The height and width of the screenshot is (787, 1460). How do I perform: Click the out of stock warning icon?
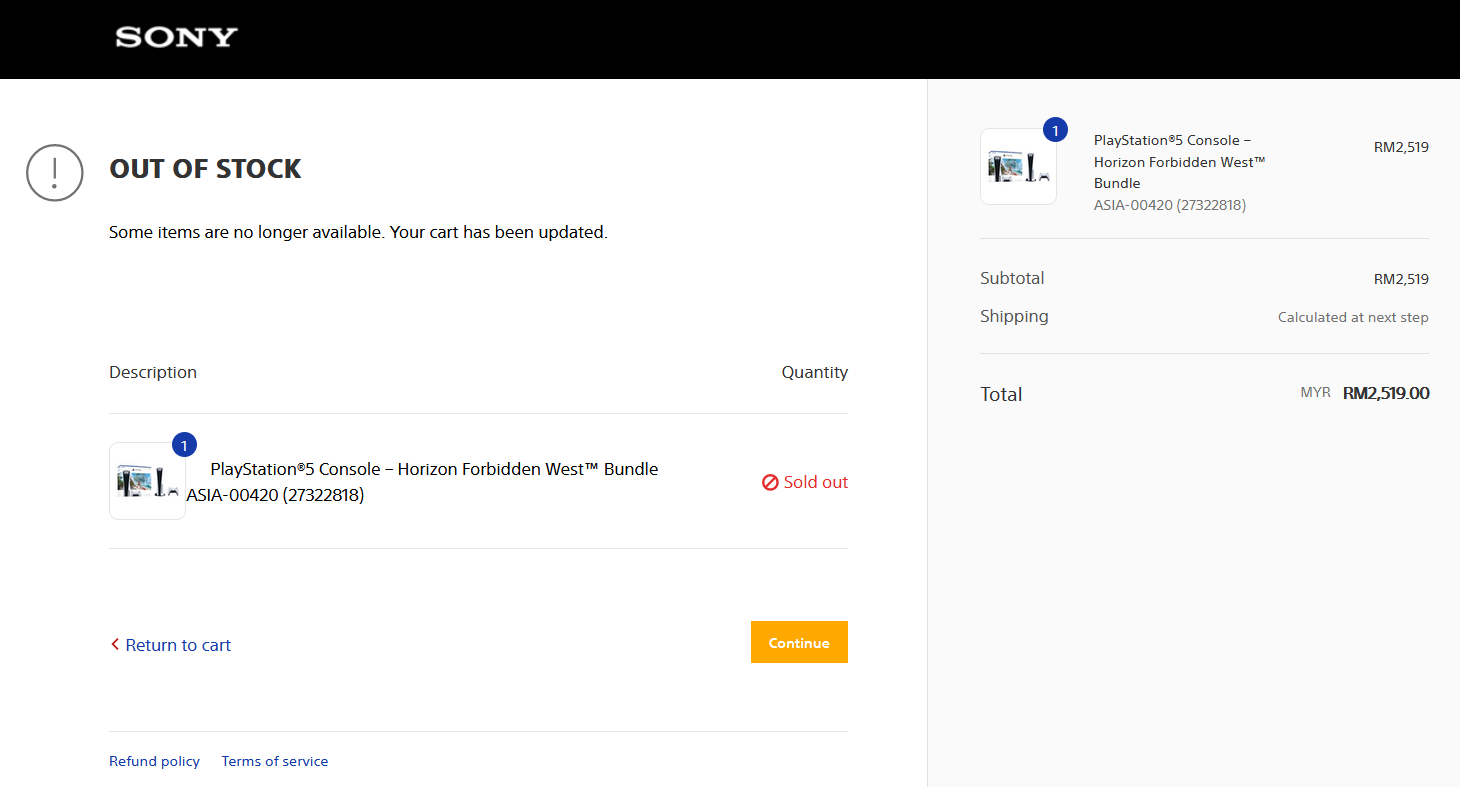(54, 172)
